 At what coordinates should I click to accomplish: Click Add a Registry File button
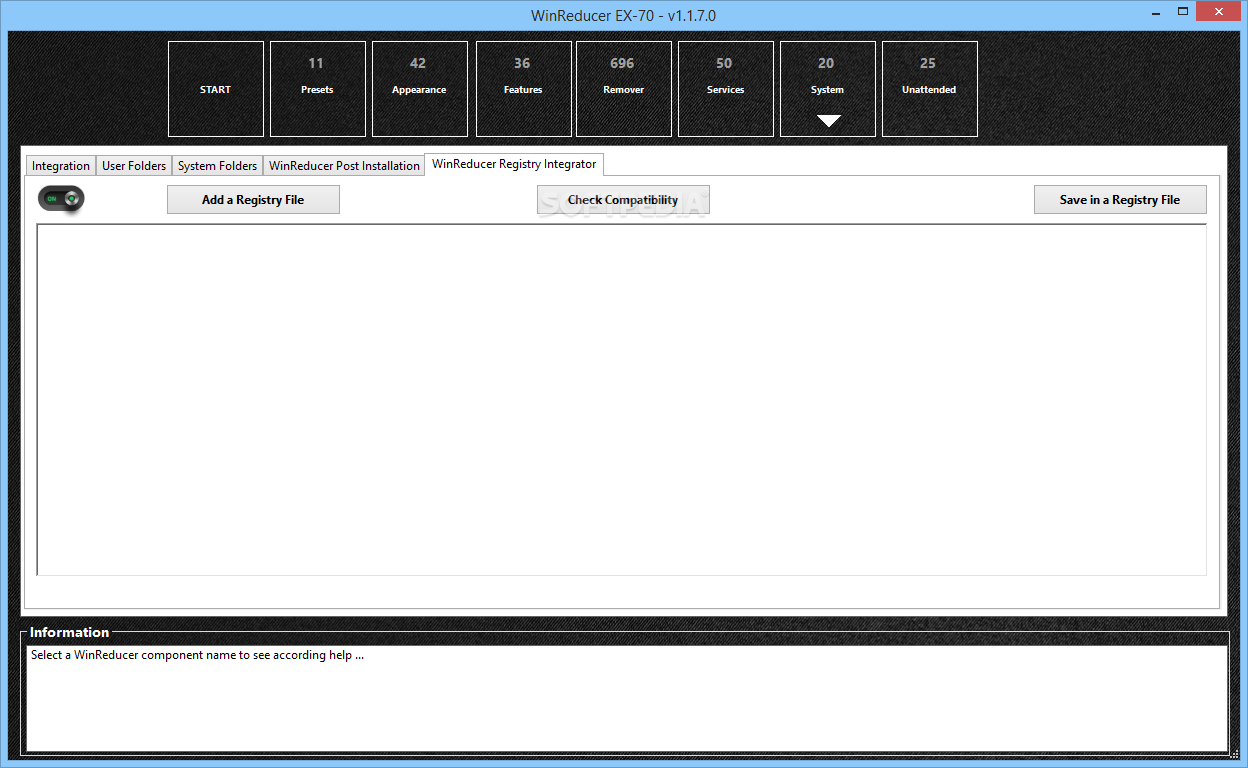253,200
